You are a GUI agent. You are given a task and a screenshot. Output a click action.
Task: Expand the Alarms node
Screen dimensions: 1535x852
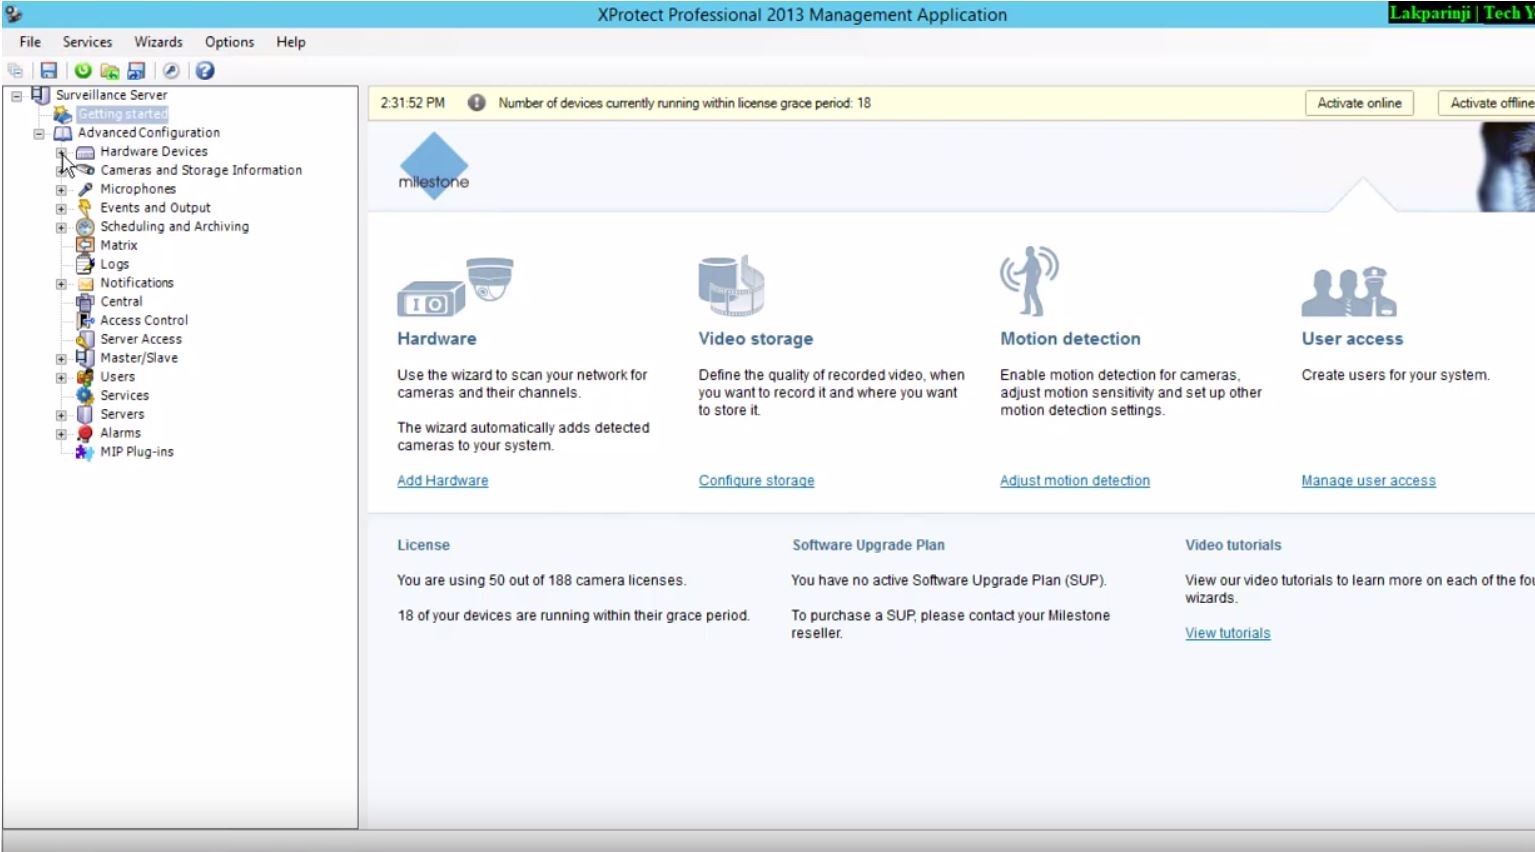click(x=61, y=434)
